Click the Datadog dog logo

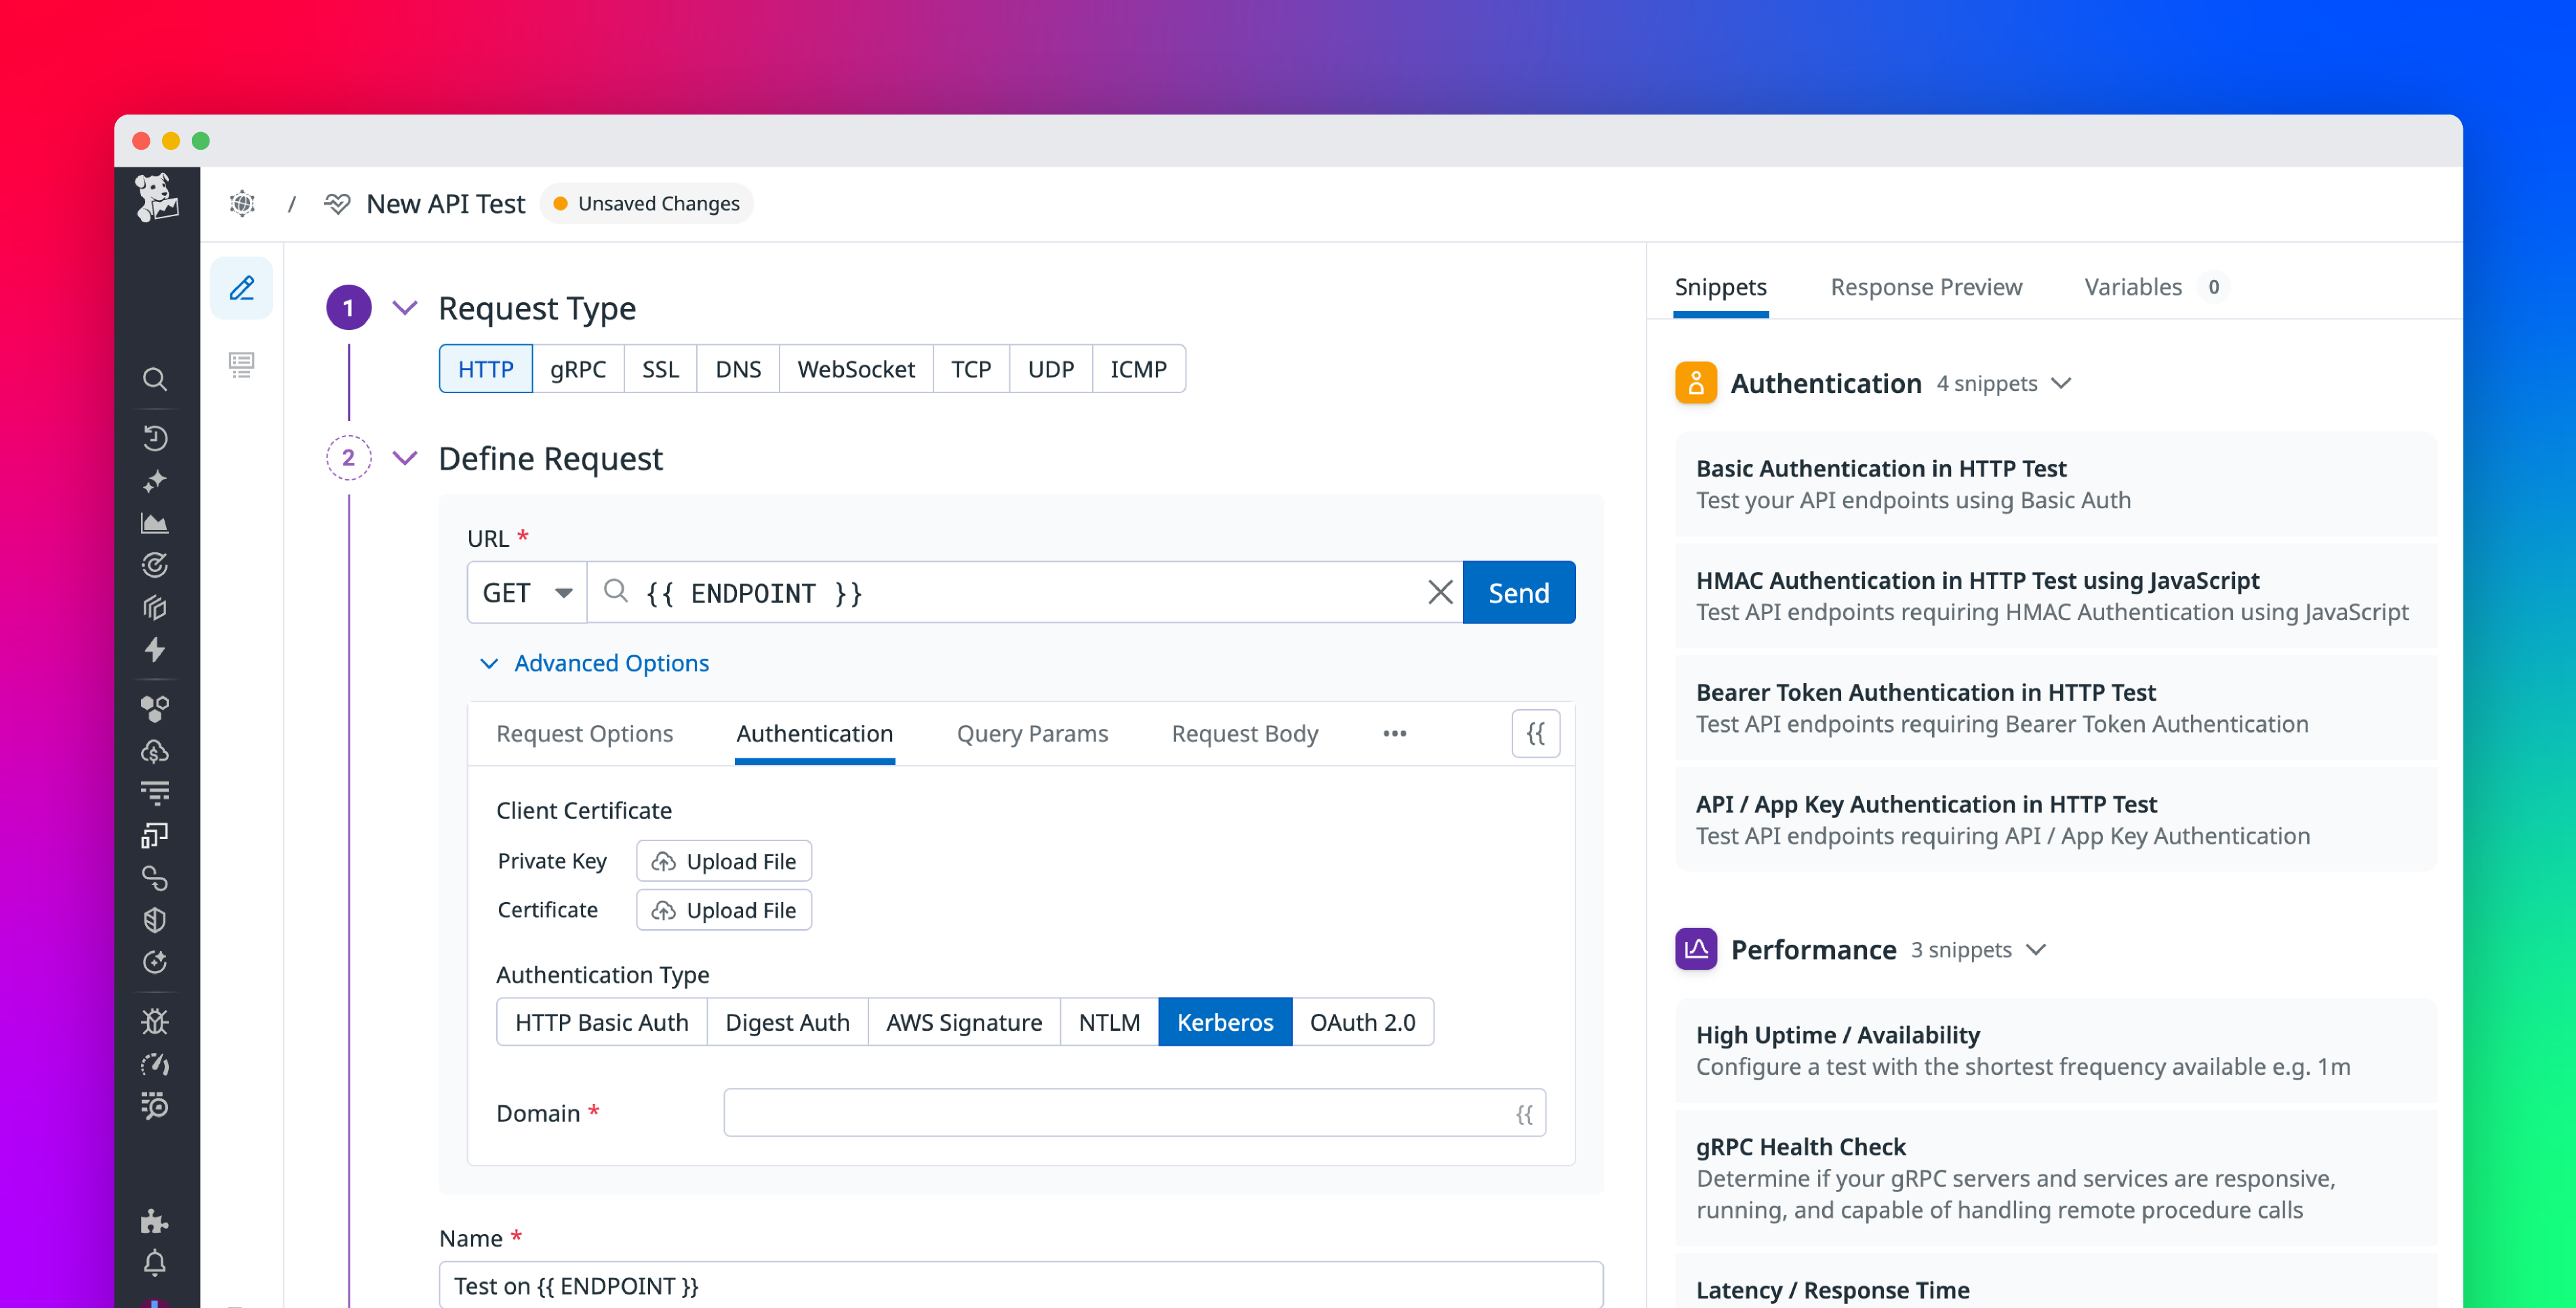(x=157, y=198)
